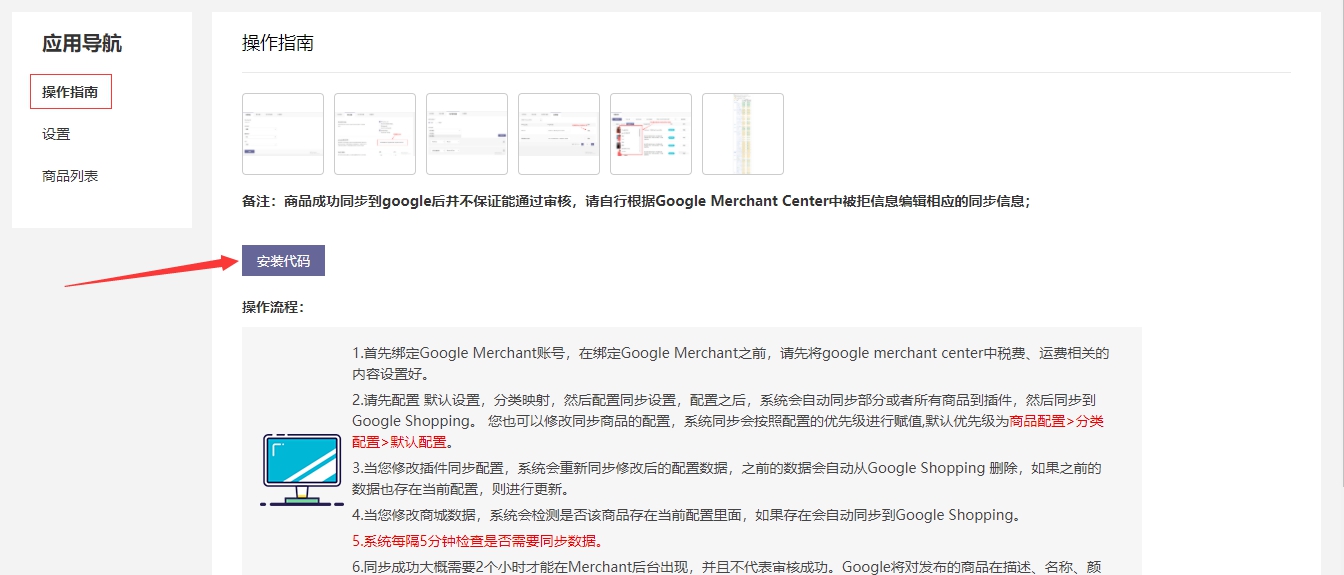
Task: Click step 4 about modifying store data
Action: click(x=686, y=515)
